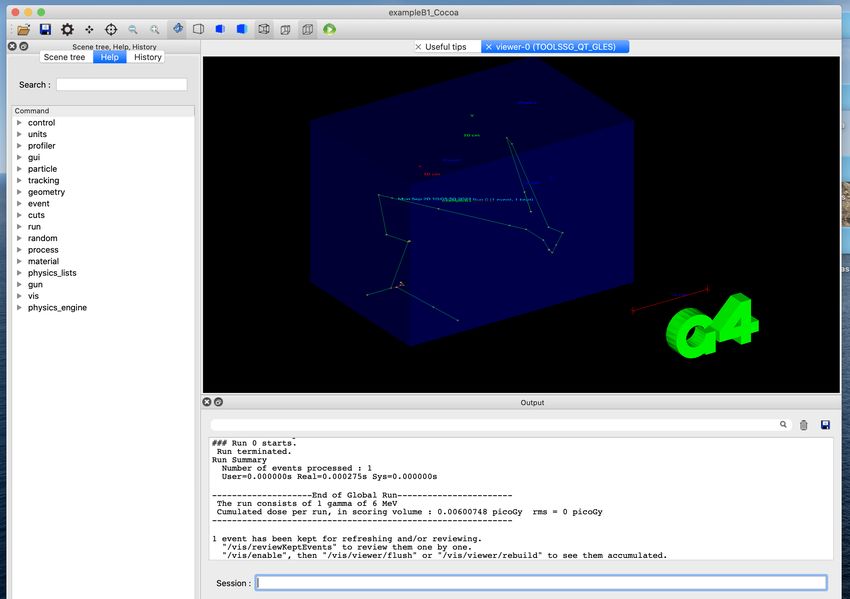
Task: Select the physics_lists command entry
Action: [x=52, y=273]
